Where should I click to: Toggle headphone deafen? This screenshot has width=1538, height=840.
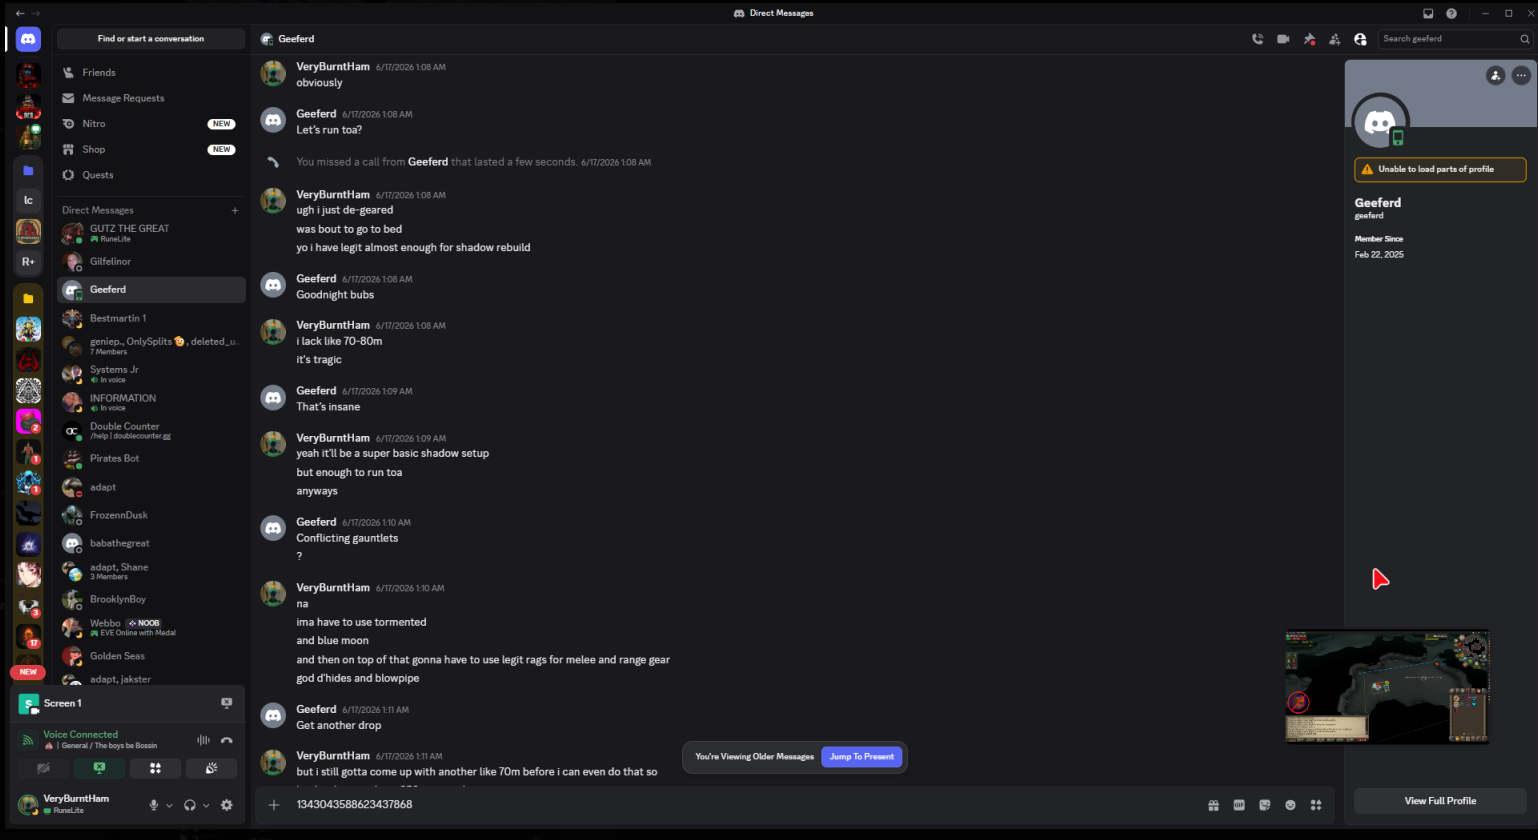[190, 805]
